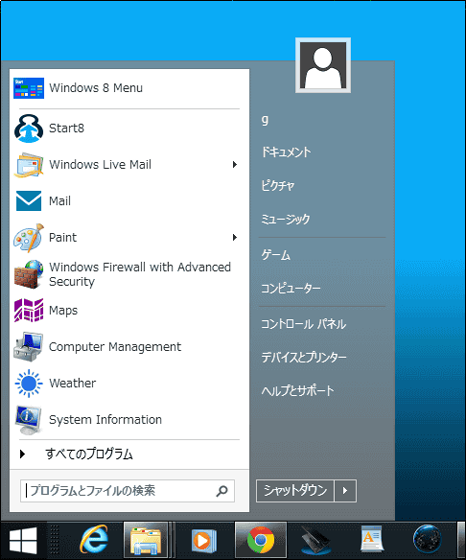Focus the プログラムとファイルの検索 search box
The height and width of the screenshot is (560, 466).
(x=127, y=491)
